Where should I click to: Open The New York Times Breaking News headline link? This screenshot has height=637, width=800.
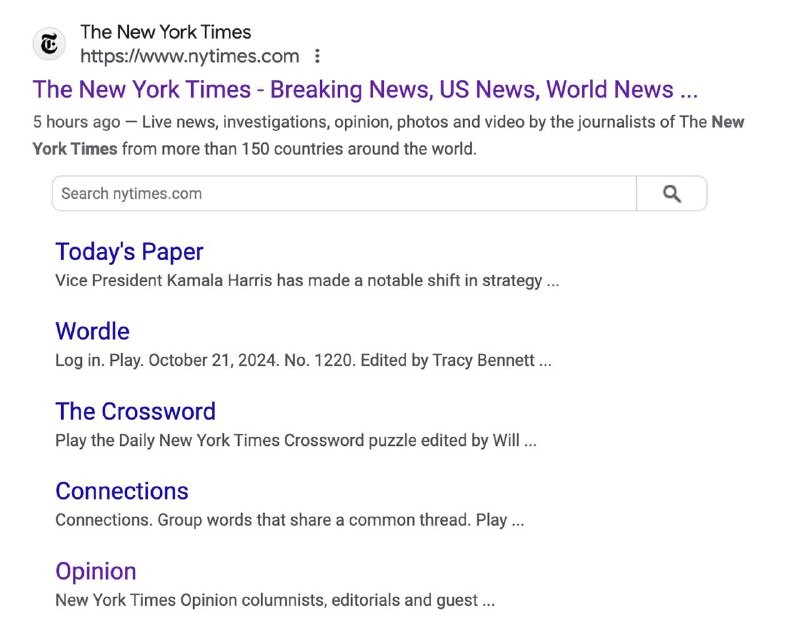coord(365,89)
